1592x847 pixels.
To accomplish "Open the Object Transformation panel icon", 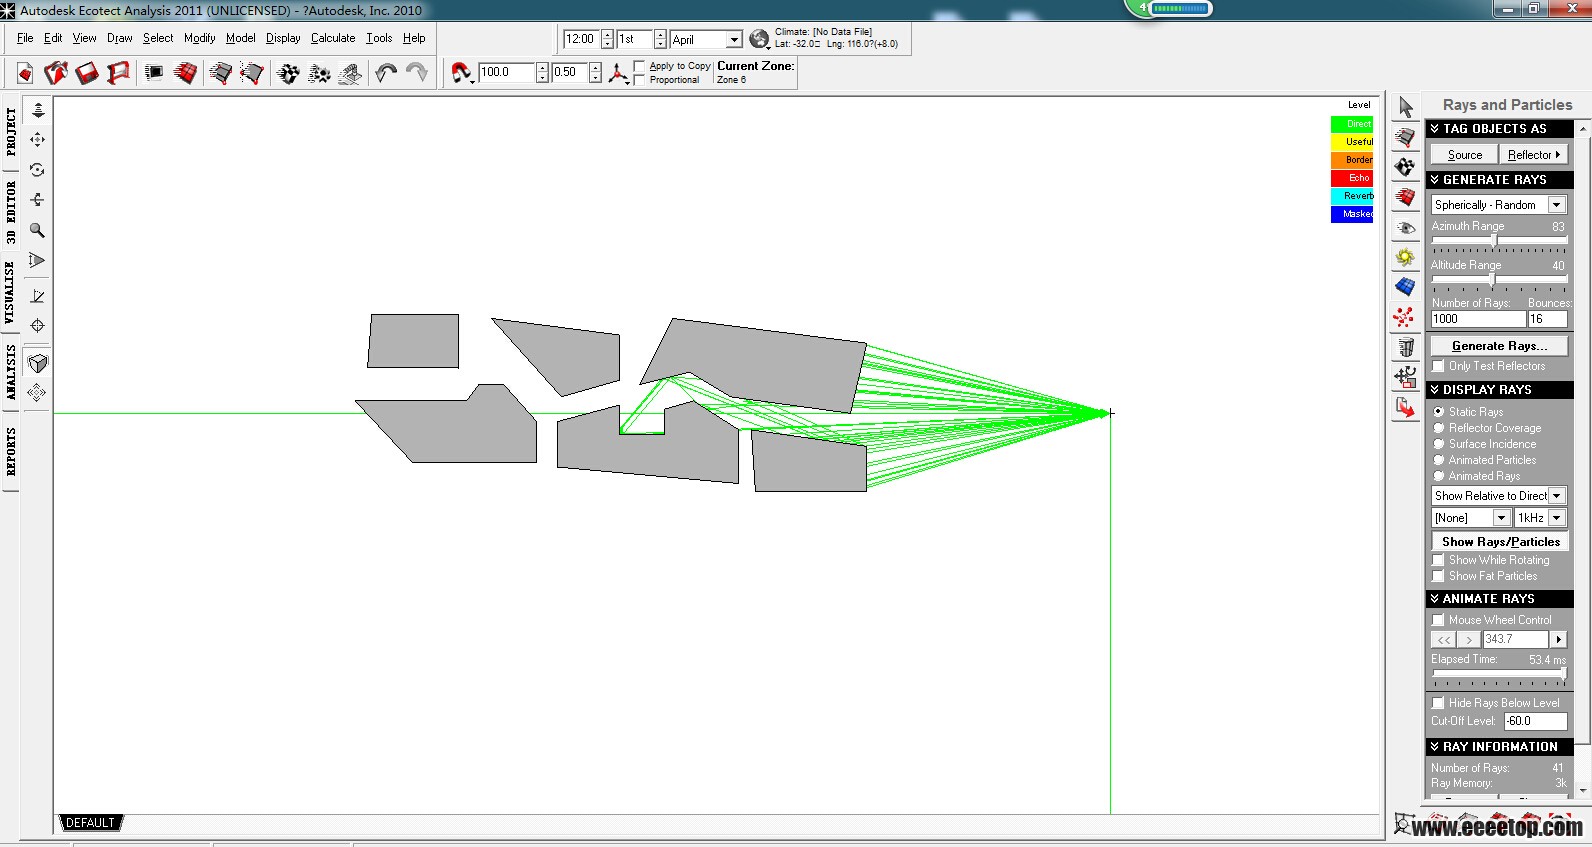I will (x=1406, y=377).
